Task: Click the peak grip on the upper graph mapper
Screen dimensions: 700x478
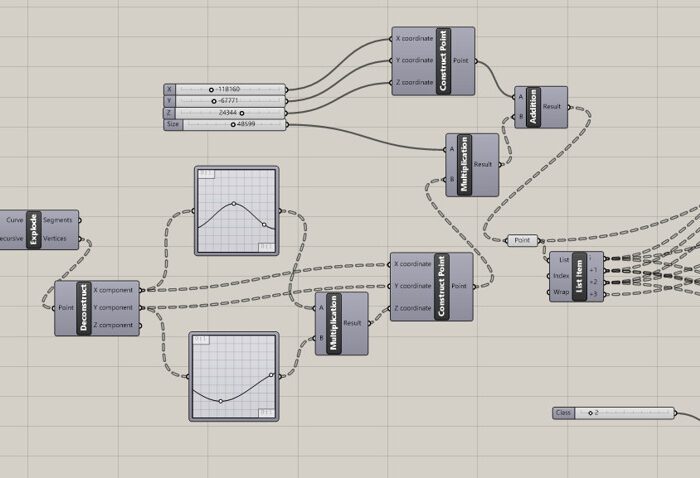Action: coord(234,203)
